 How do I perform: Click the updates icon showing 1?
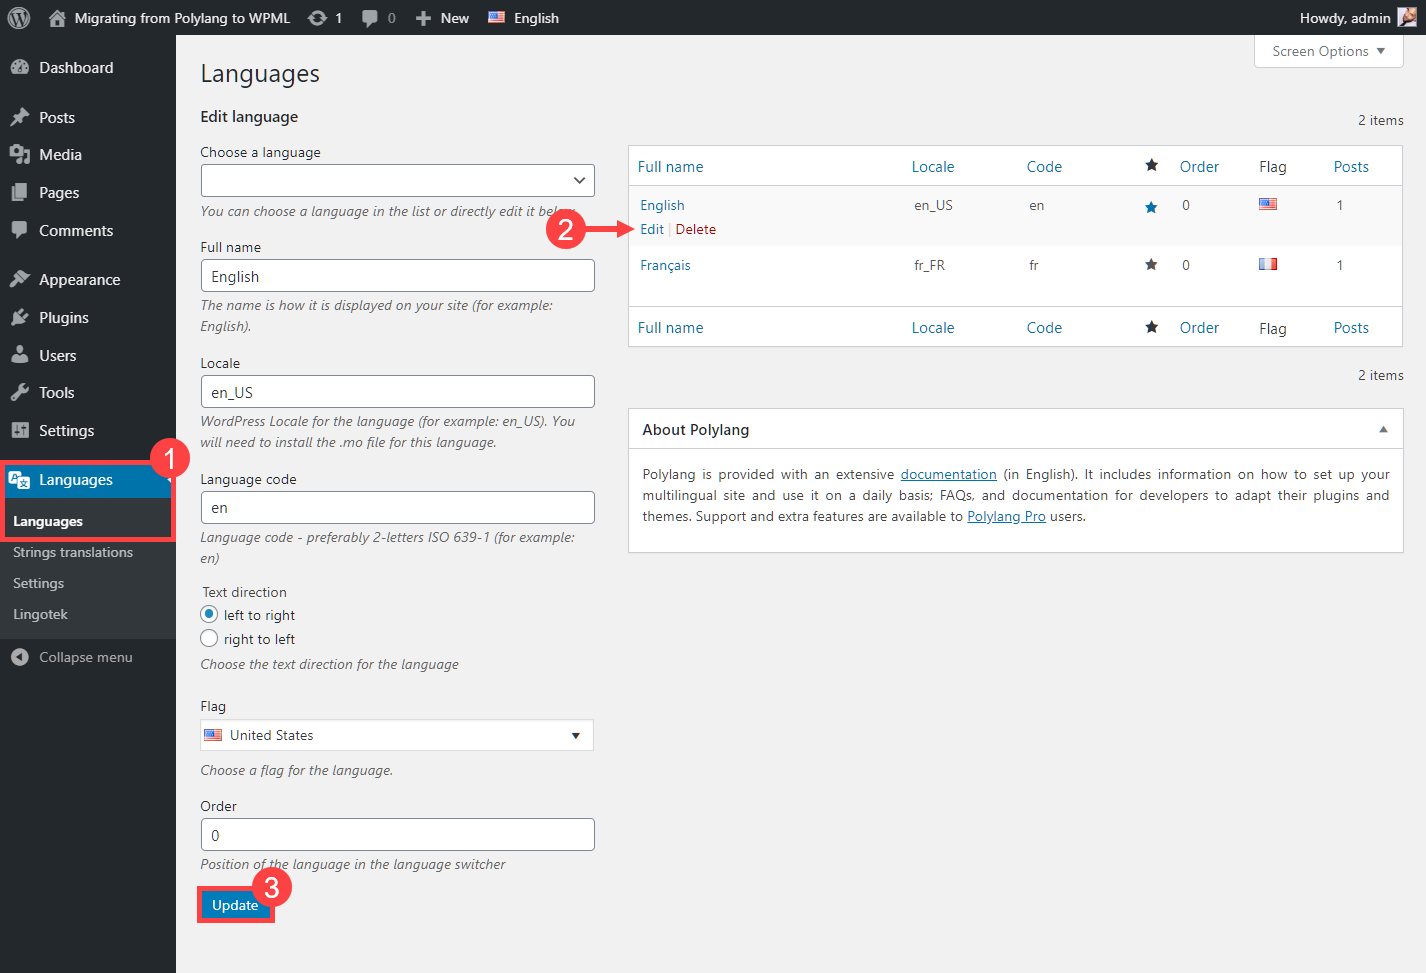tap(317, 18)
